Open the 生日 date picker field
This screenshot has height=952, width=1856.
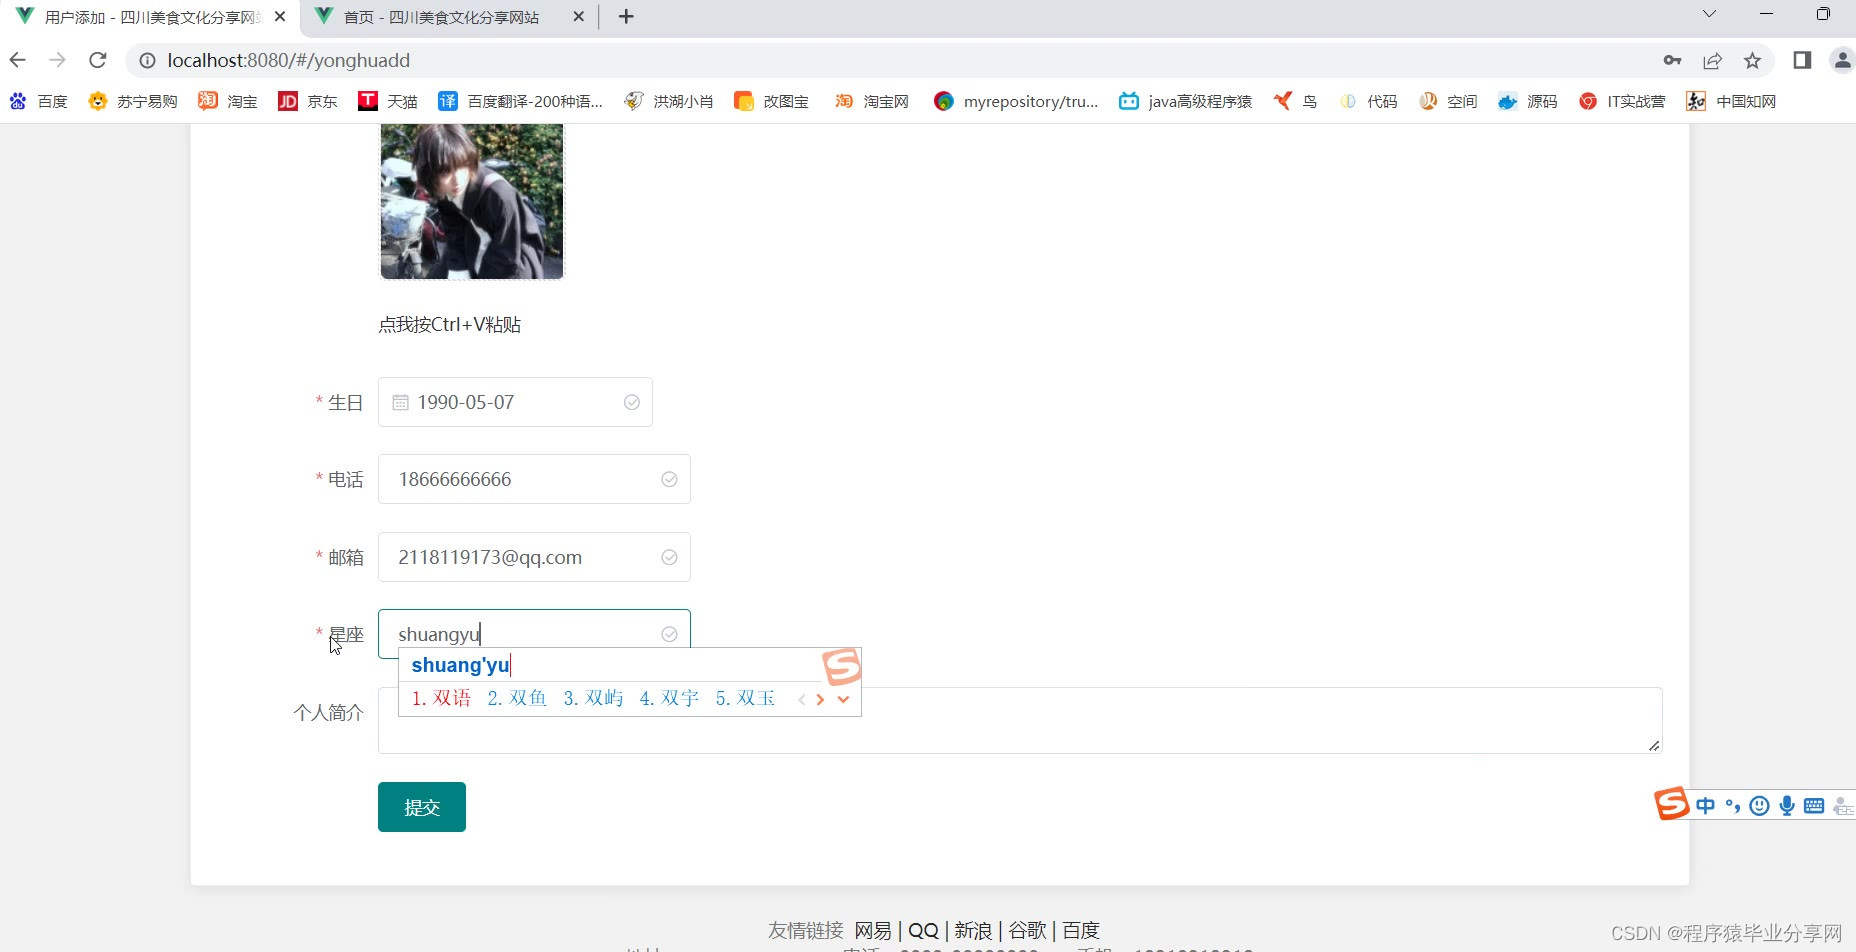[515, 402]
